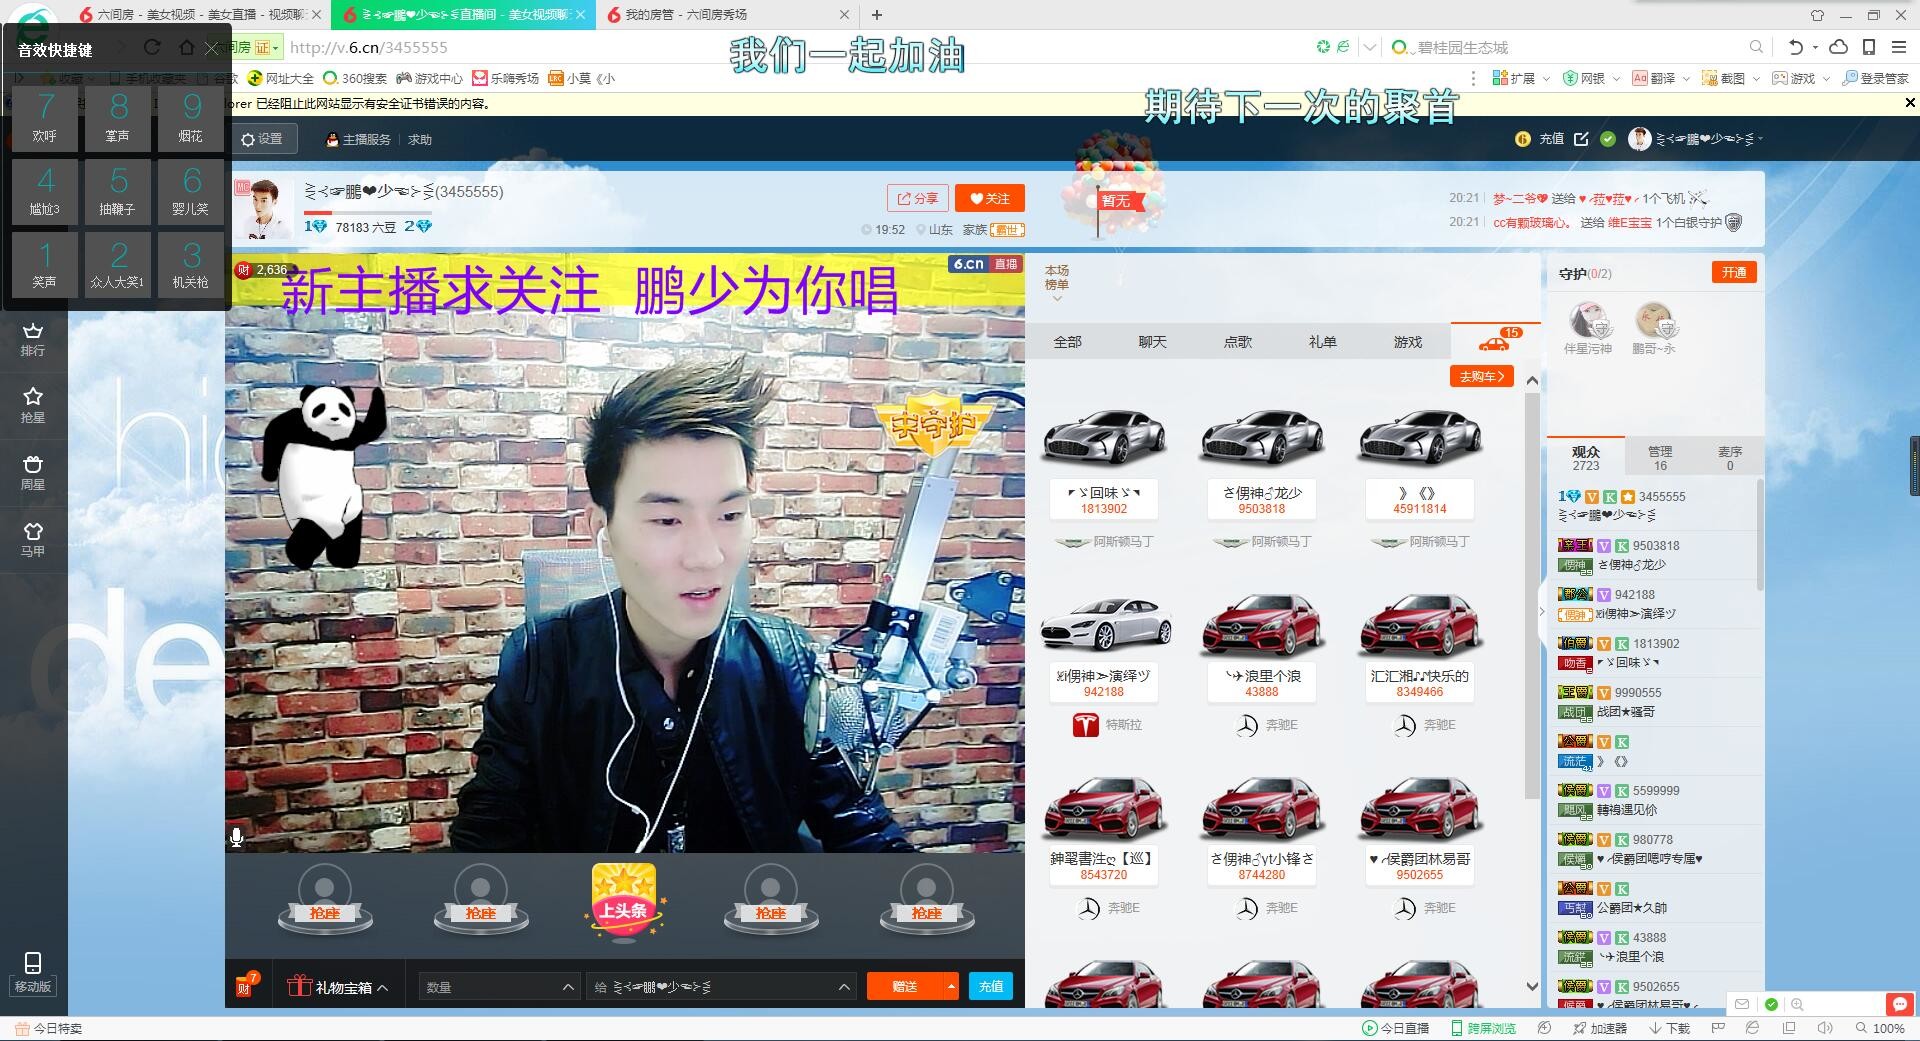Click the 去购车 buy car button

pyautogui.click(x=1481, y=376)
